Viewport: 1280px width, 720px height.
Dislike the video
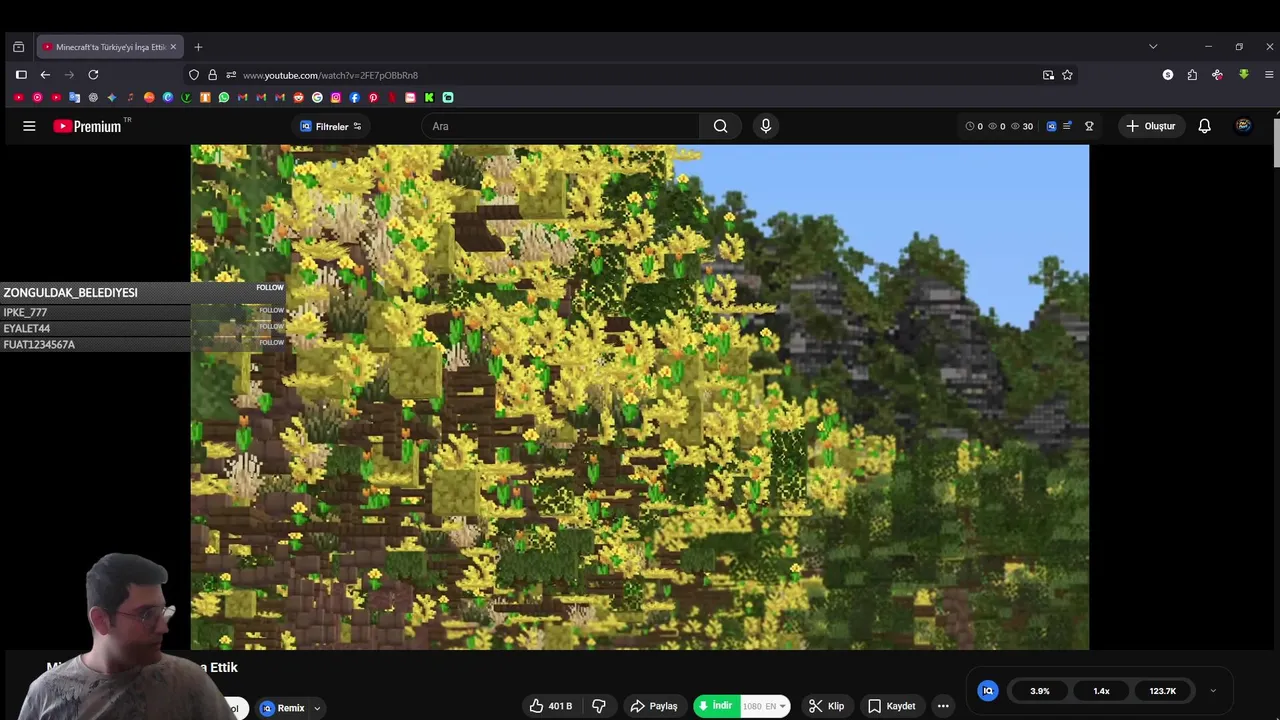click(x=599, y=706)
